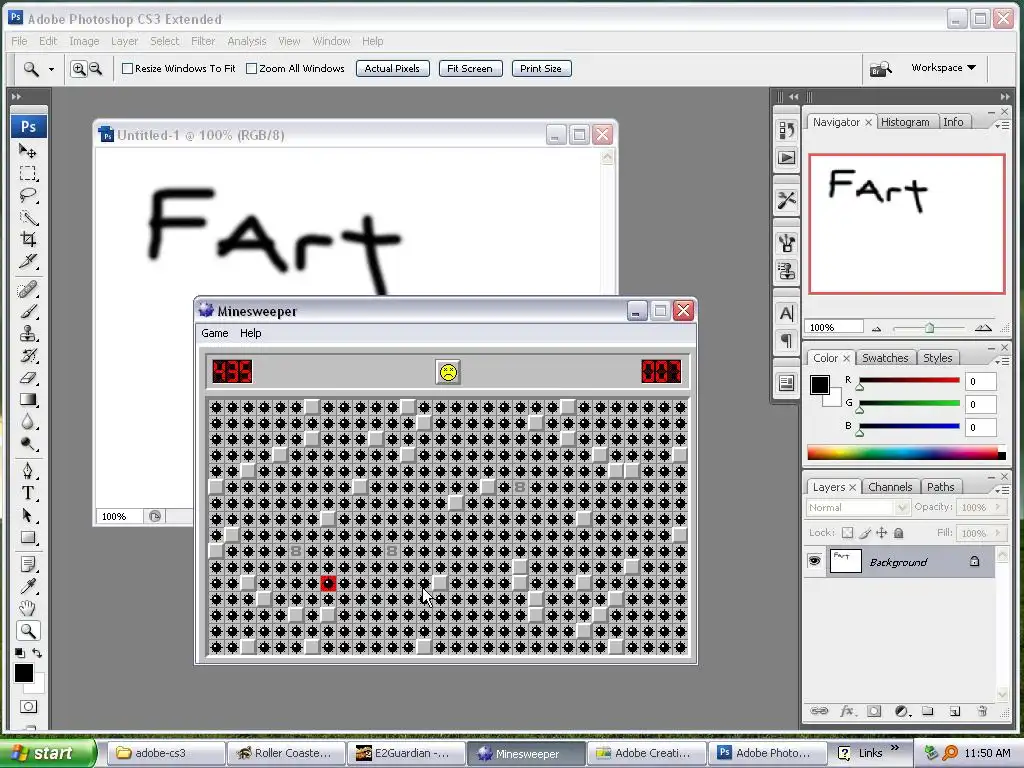Open the Workspace dropdown
Screen dimensions: 1024x768
pyautogui.click(x=944, y=68)
